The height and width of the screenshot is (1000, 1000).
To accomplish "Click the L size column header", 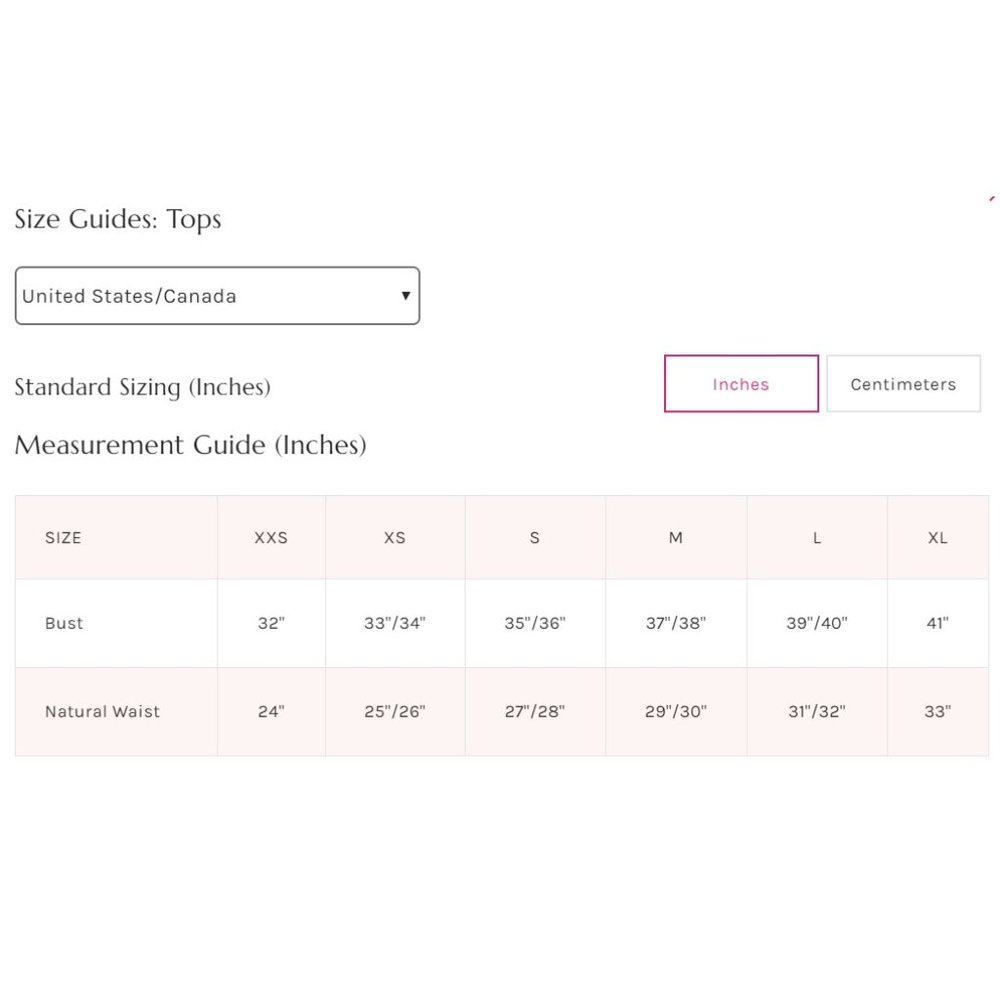I will pyautogui.click(x=817, y=538).
